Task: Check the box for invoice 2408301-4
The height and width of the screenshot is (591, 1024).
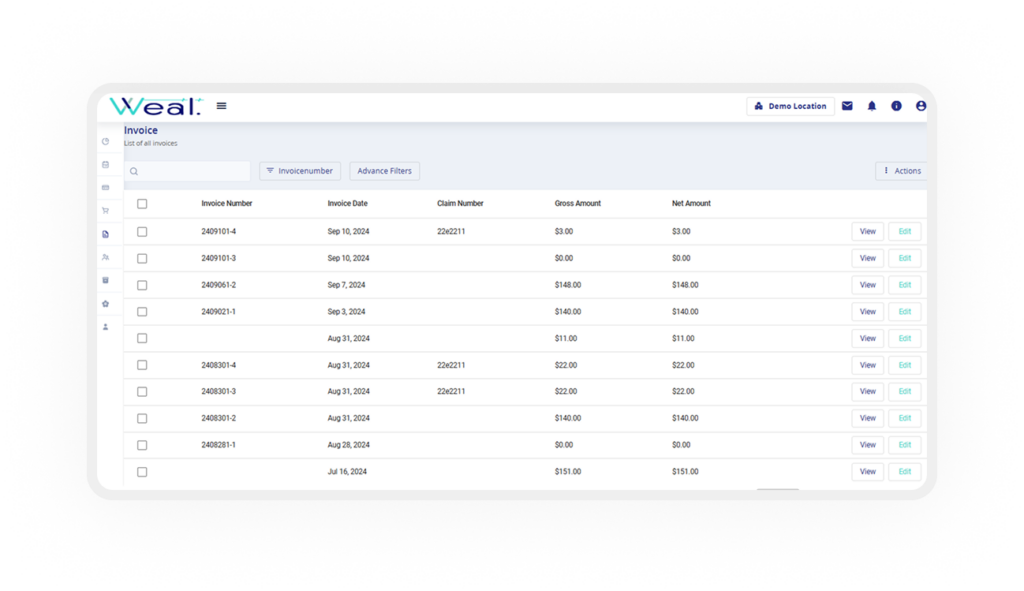Action: click(142, 365)
